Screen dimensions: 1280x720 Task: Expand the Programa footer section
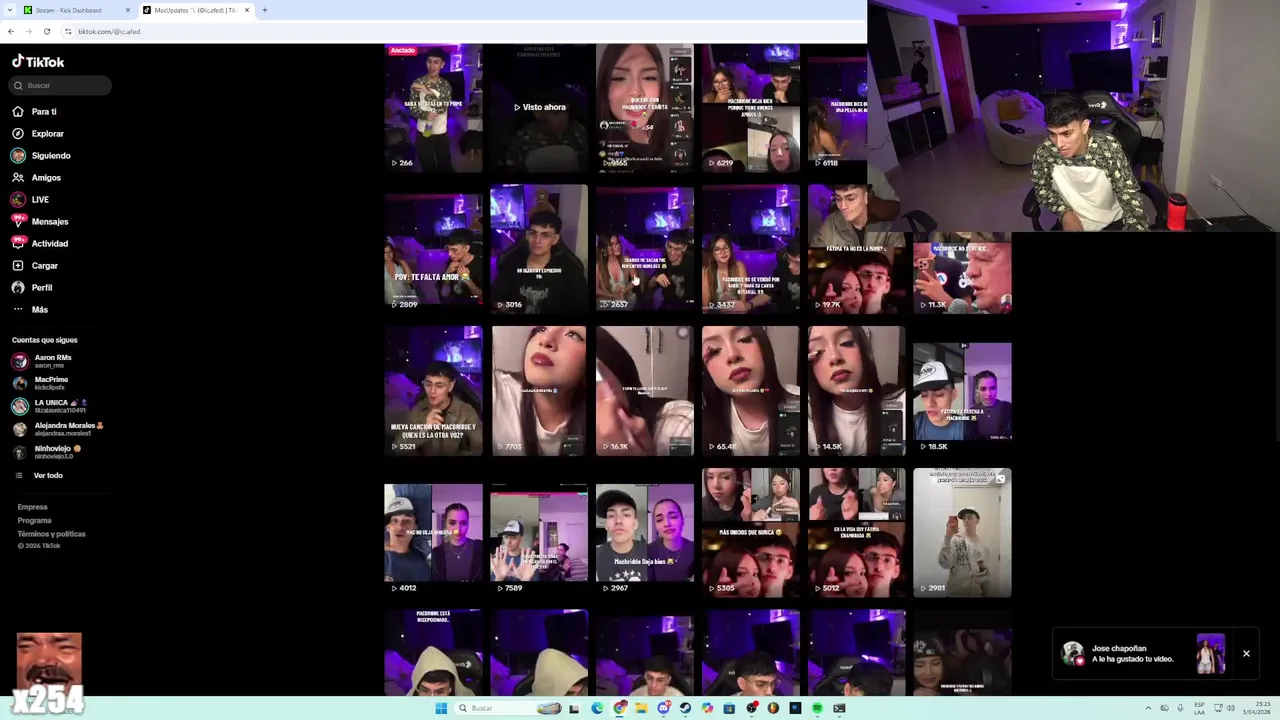pyautogui.click(x=34, y=520)
